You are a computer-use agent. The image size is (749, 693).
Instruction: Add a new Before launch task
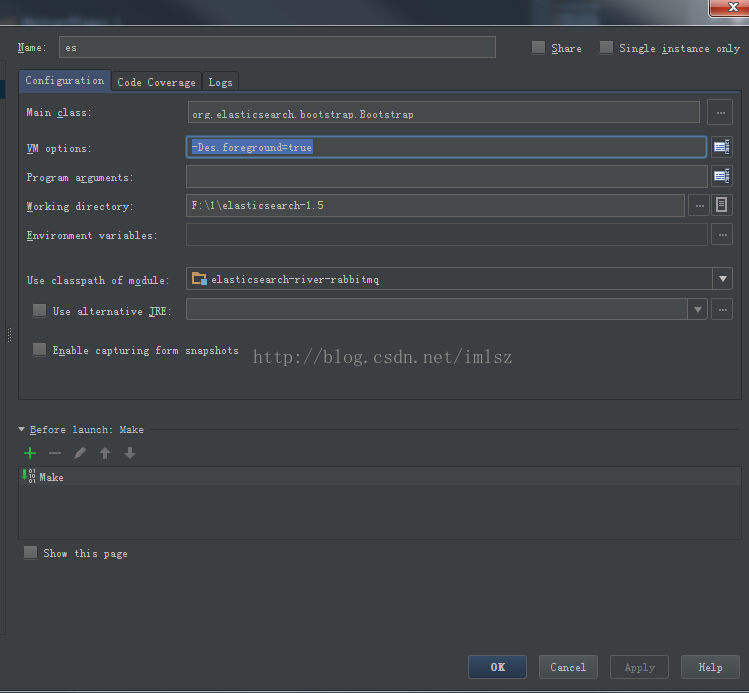30,453
